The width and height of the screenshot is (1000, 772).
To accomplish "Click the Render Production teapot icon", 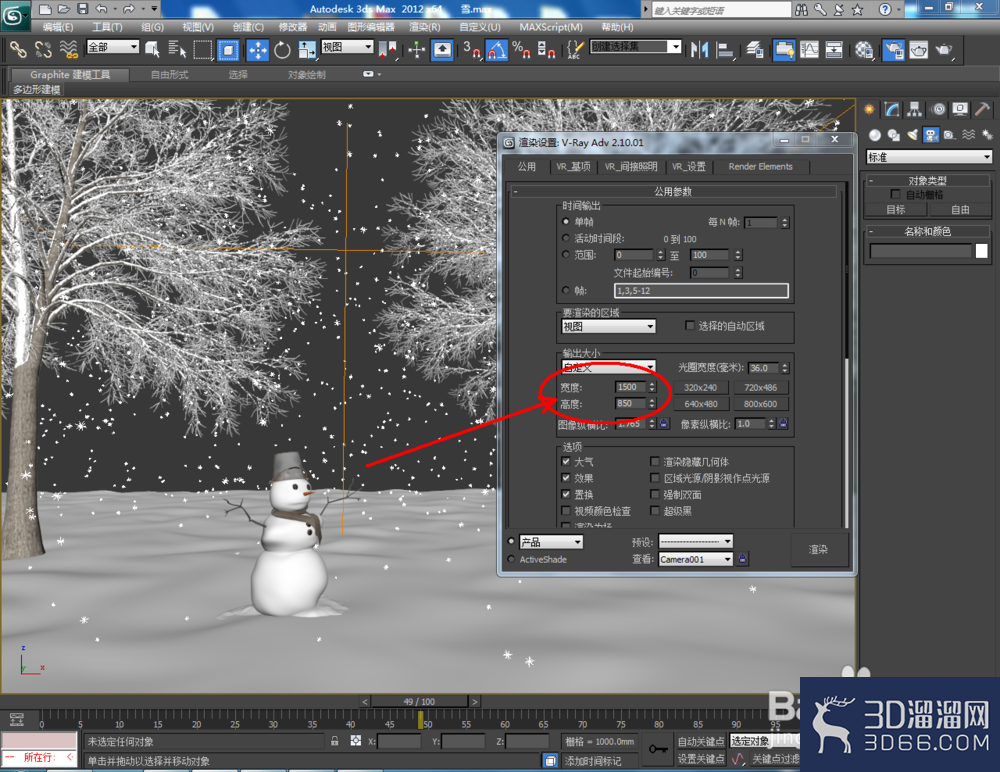I will [x=943, y=50].
